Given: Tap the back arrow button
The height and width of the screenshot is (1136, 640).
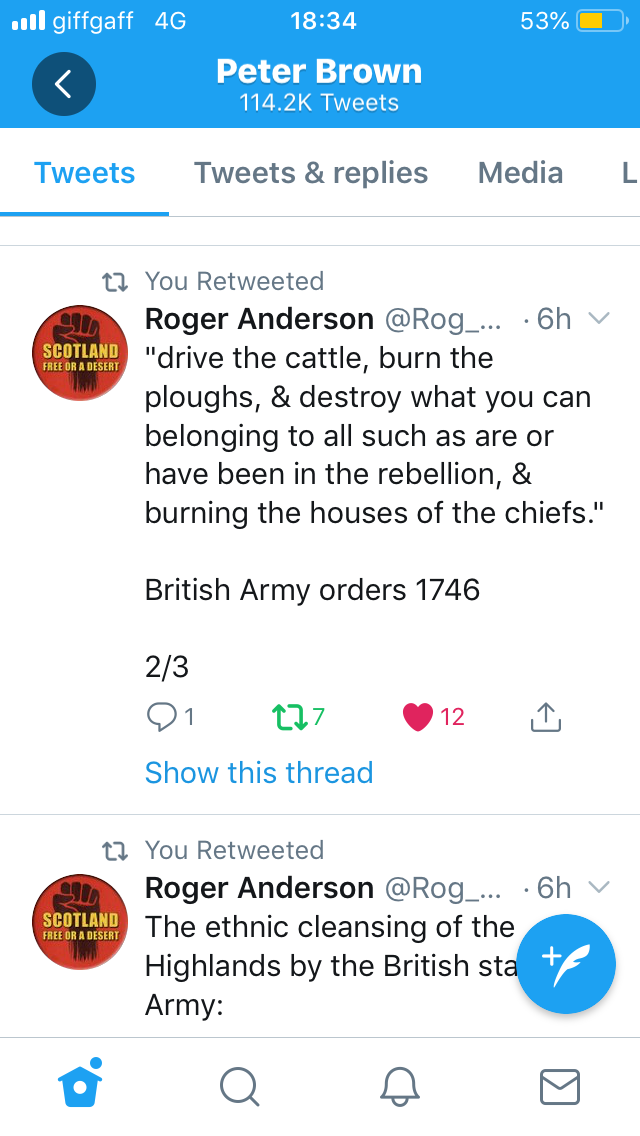Looking at the screenshot, I should pyautogui.click(x=64, y=84).
